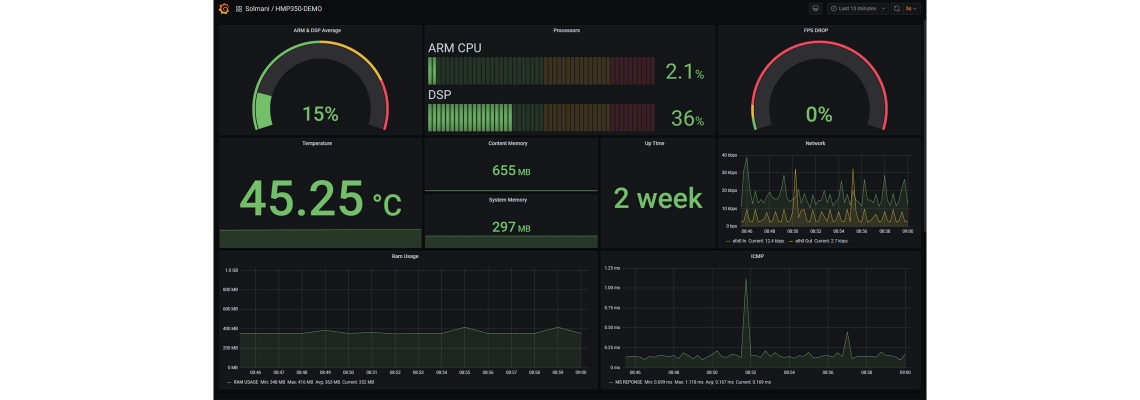Click the Grafana logo home icon
Image resolution: width=1140 pixels, height=400 pixels.
(224, 8)
